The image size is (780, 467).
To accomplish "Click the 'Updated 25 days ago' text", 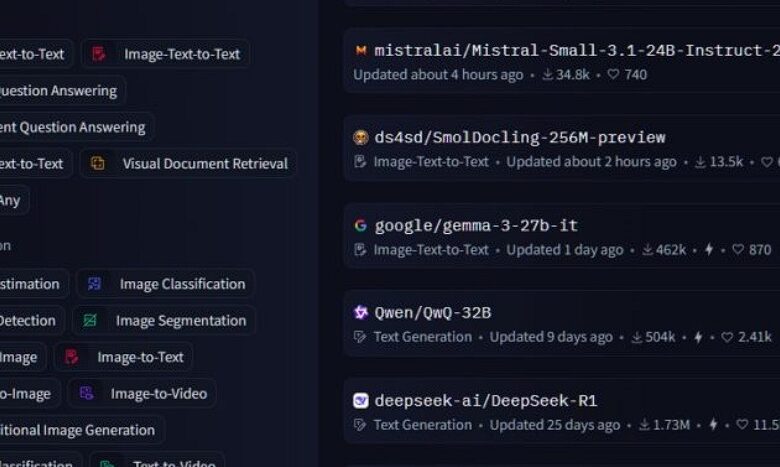I will coord(555,425).
